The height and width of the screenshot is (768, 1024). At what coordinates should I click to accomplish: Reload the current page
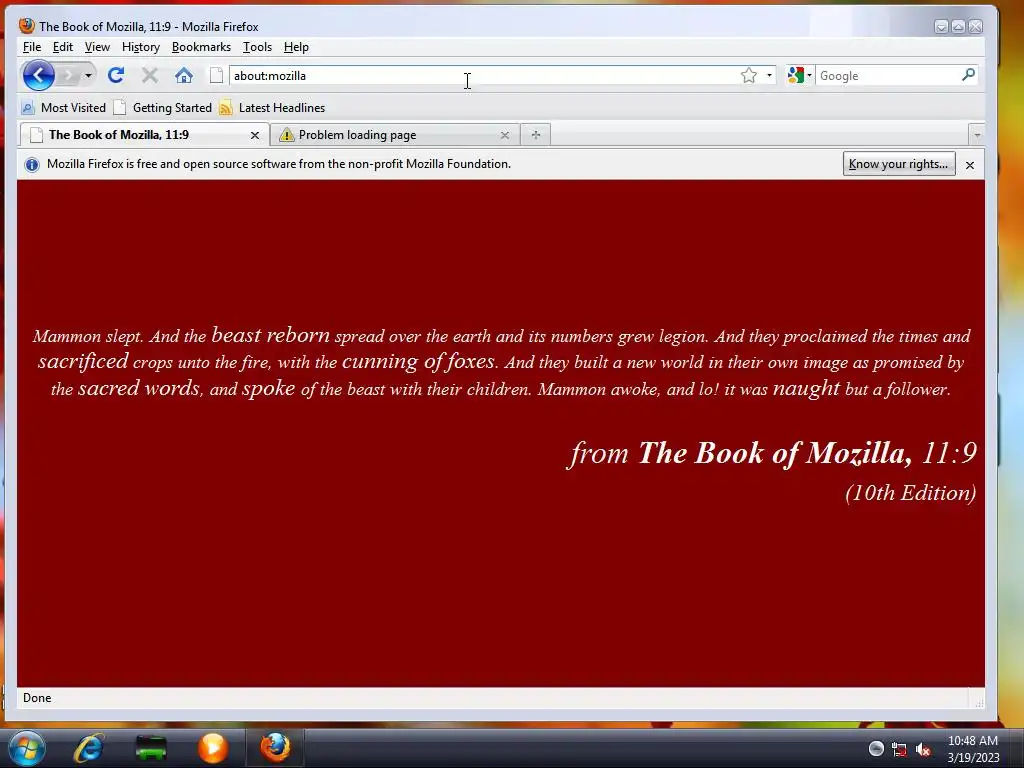[x=116, y=76]
